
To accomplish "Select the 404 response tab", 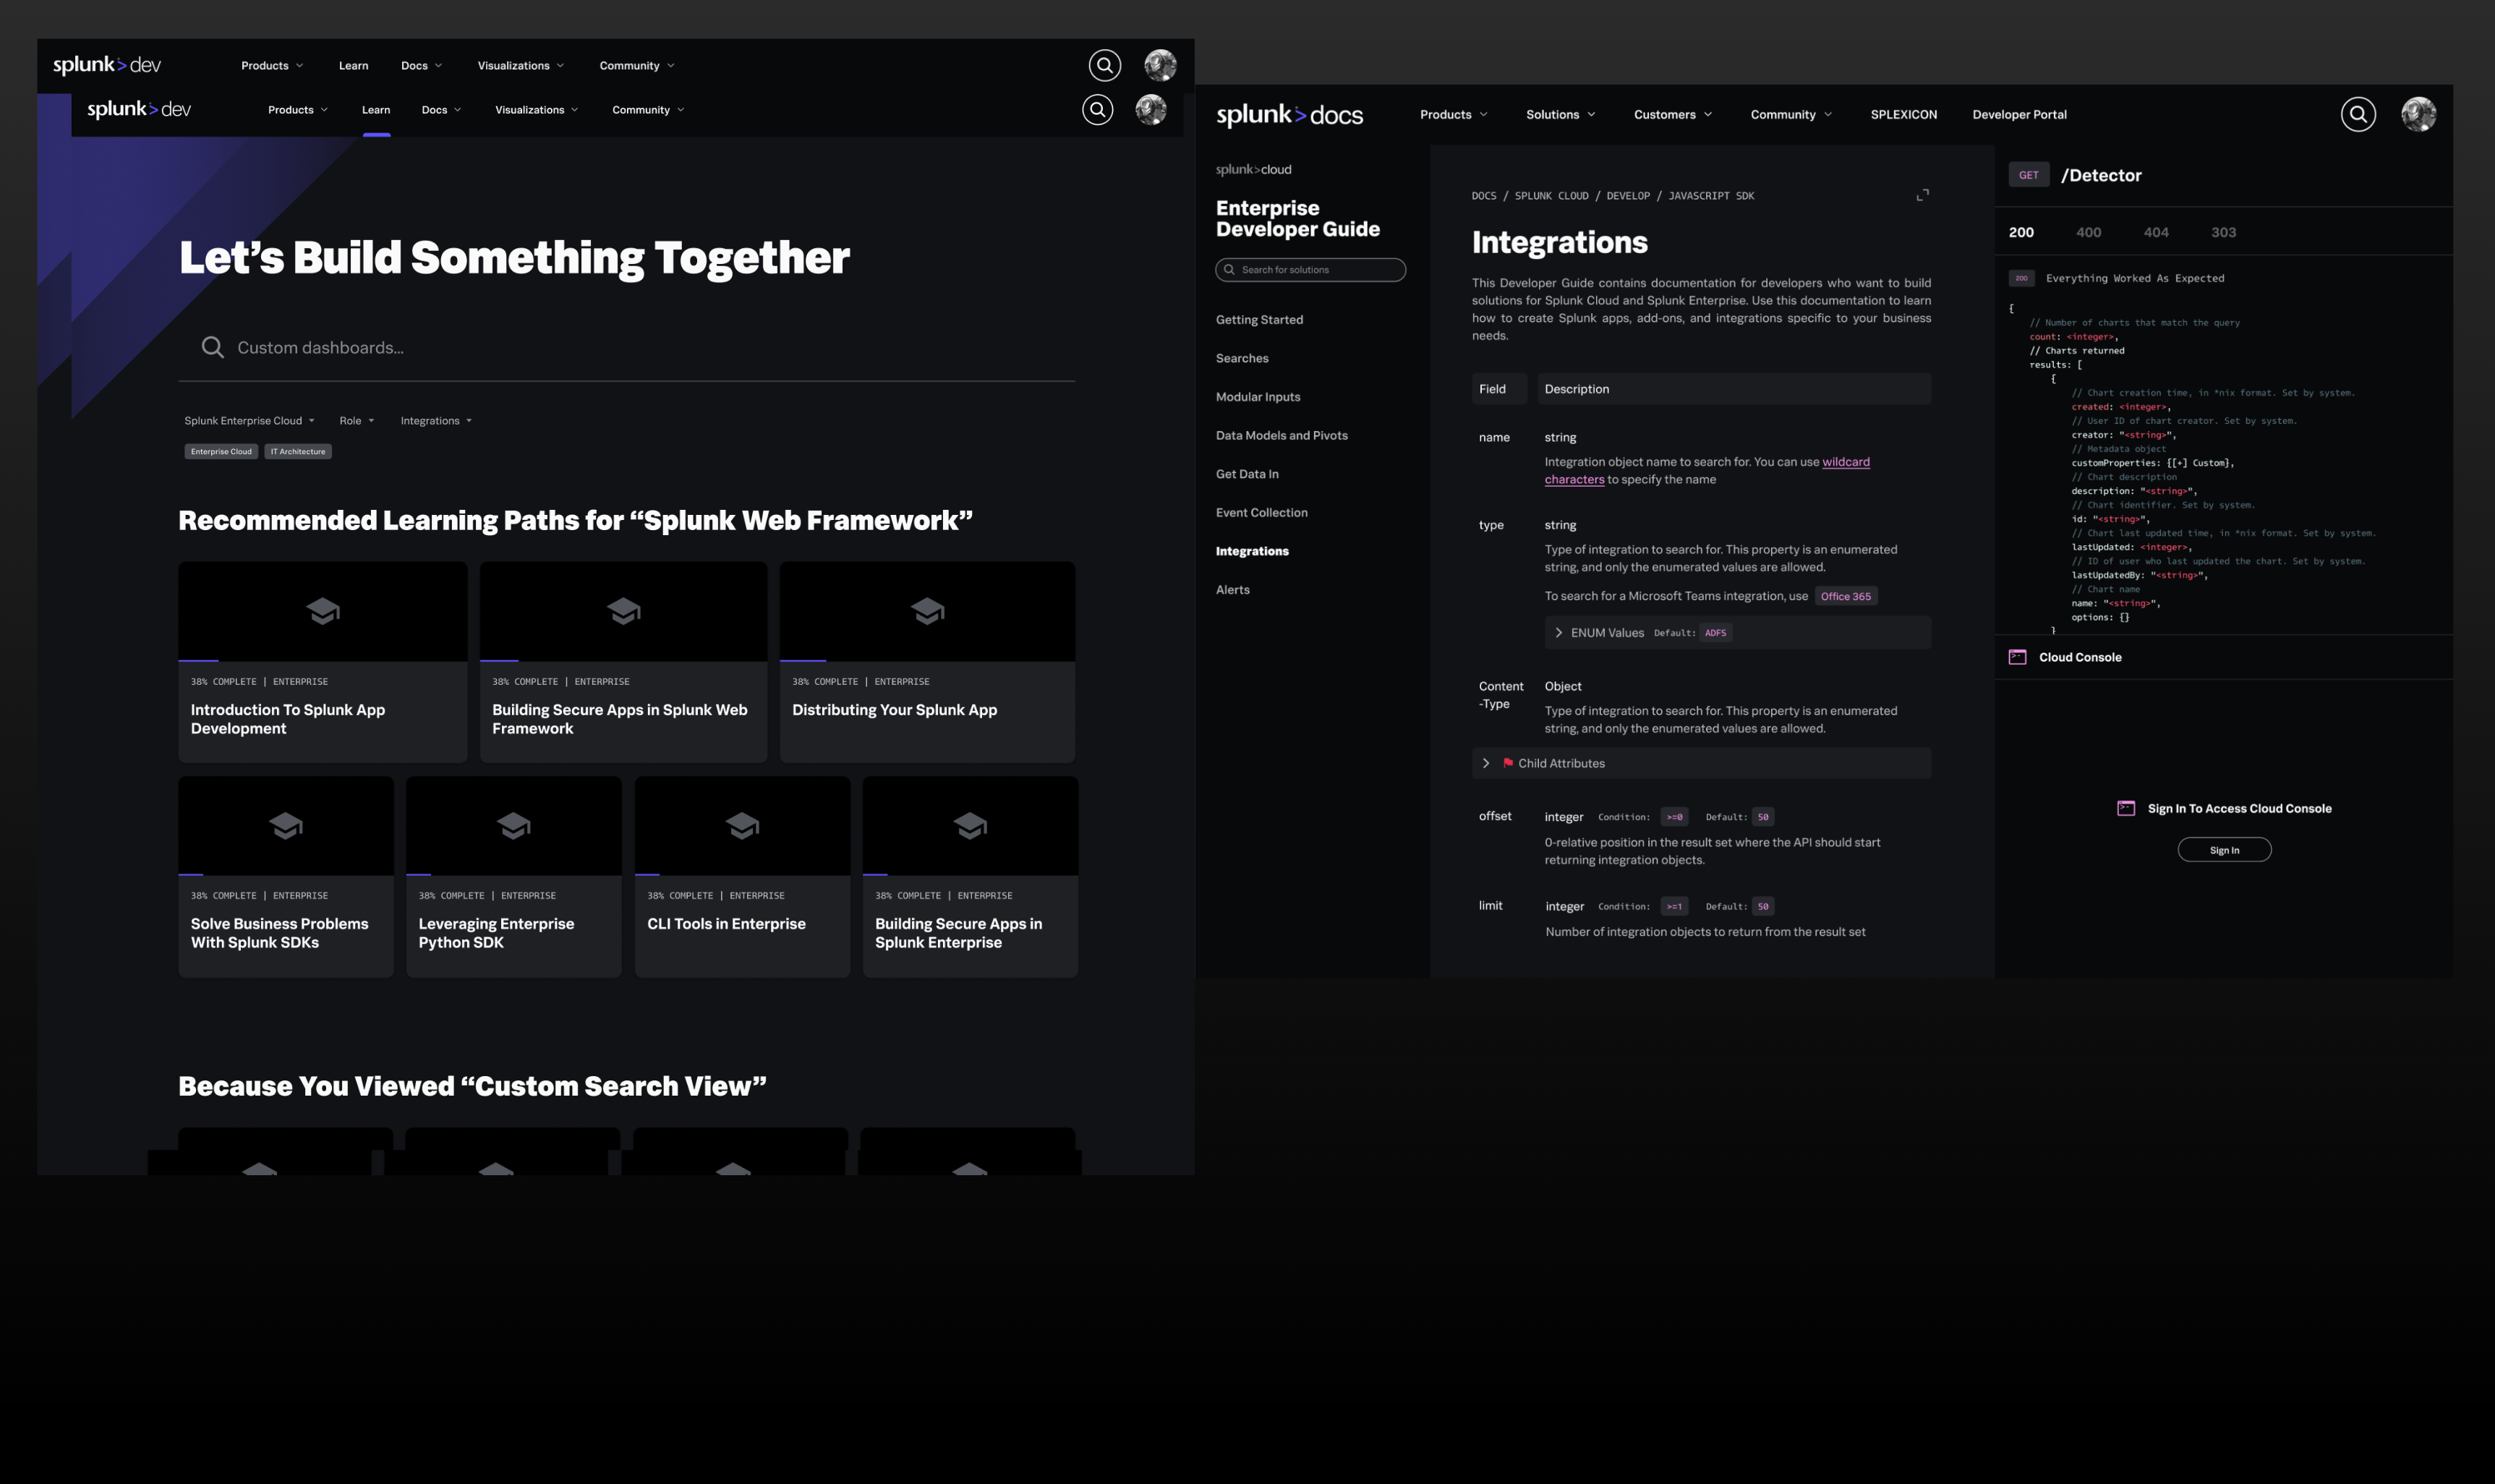I will coord(2156,232).
